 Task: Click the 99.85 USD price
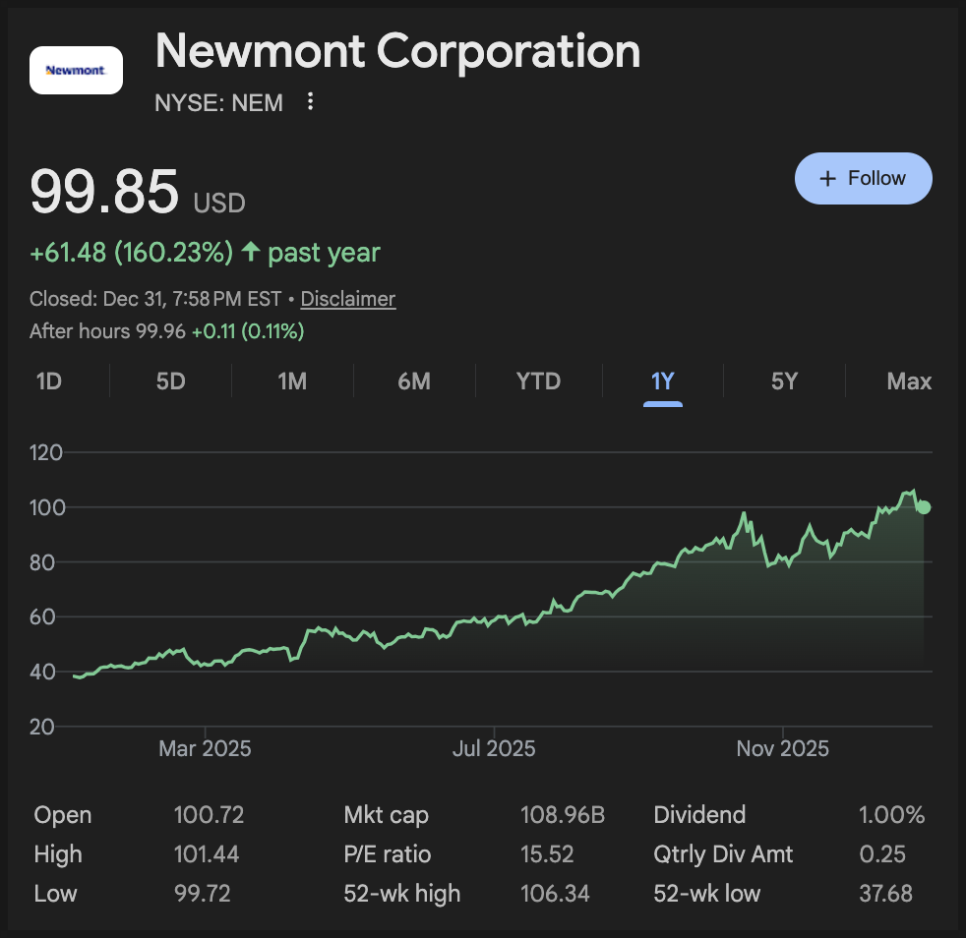pos(105,192)
